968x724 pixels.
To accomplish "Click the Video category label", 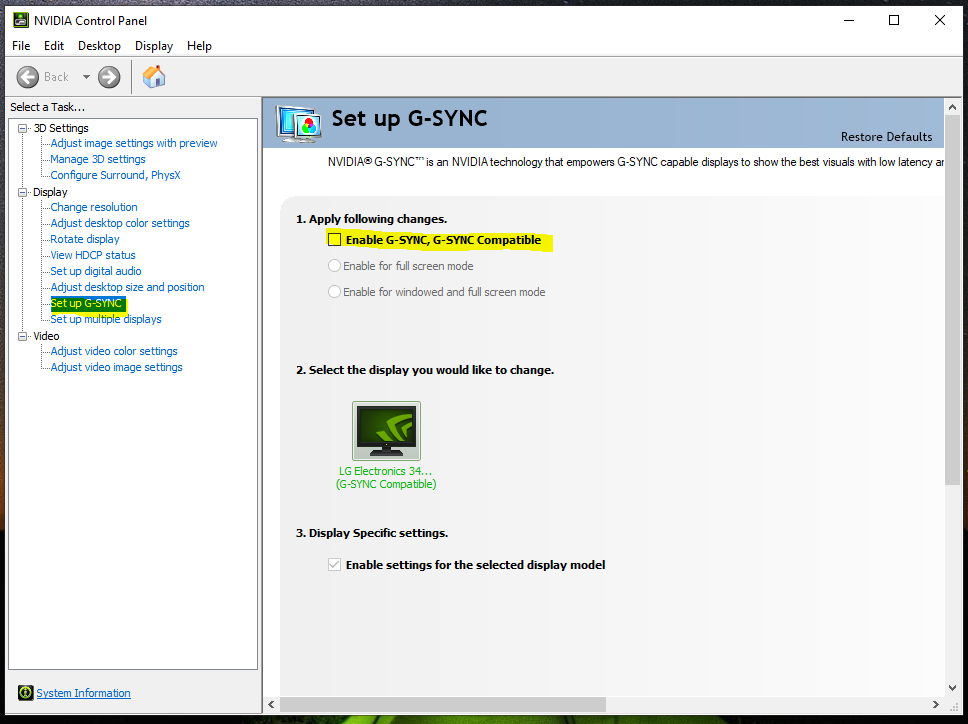I will pos(46,336).
